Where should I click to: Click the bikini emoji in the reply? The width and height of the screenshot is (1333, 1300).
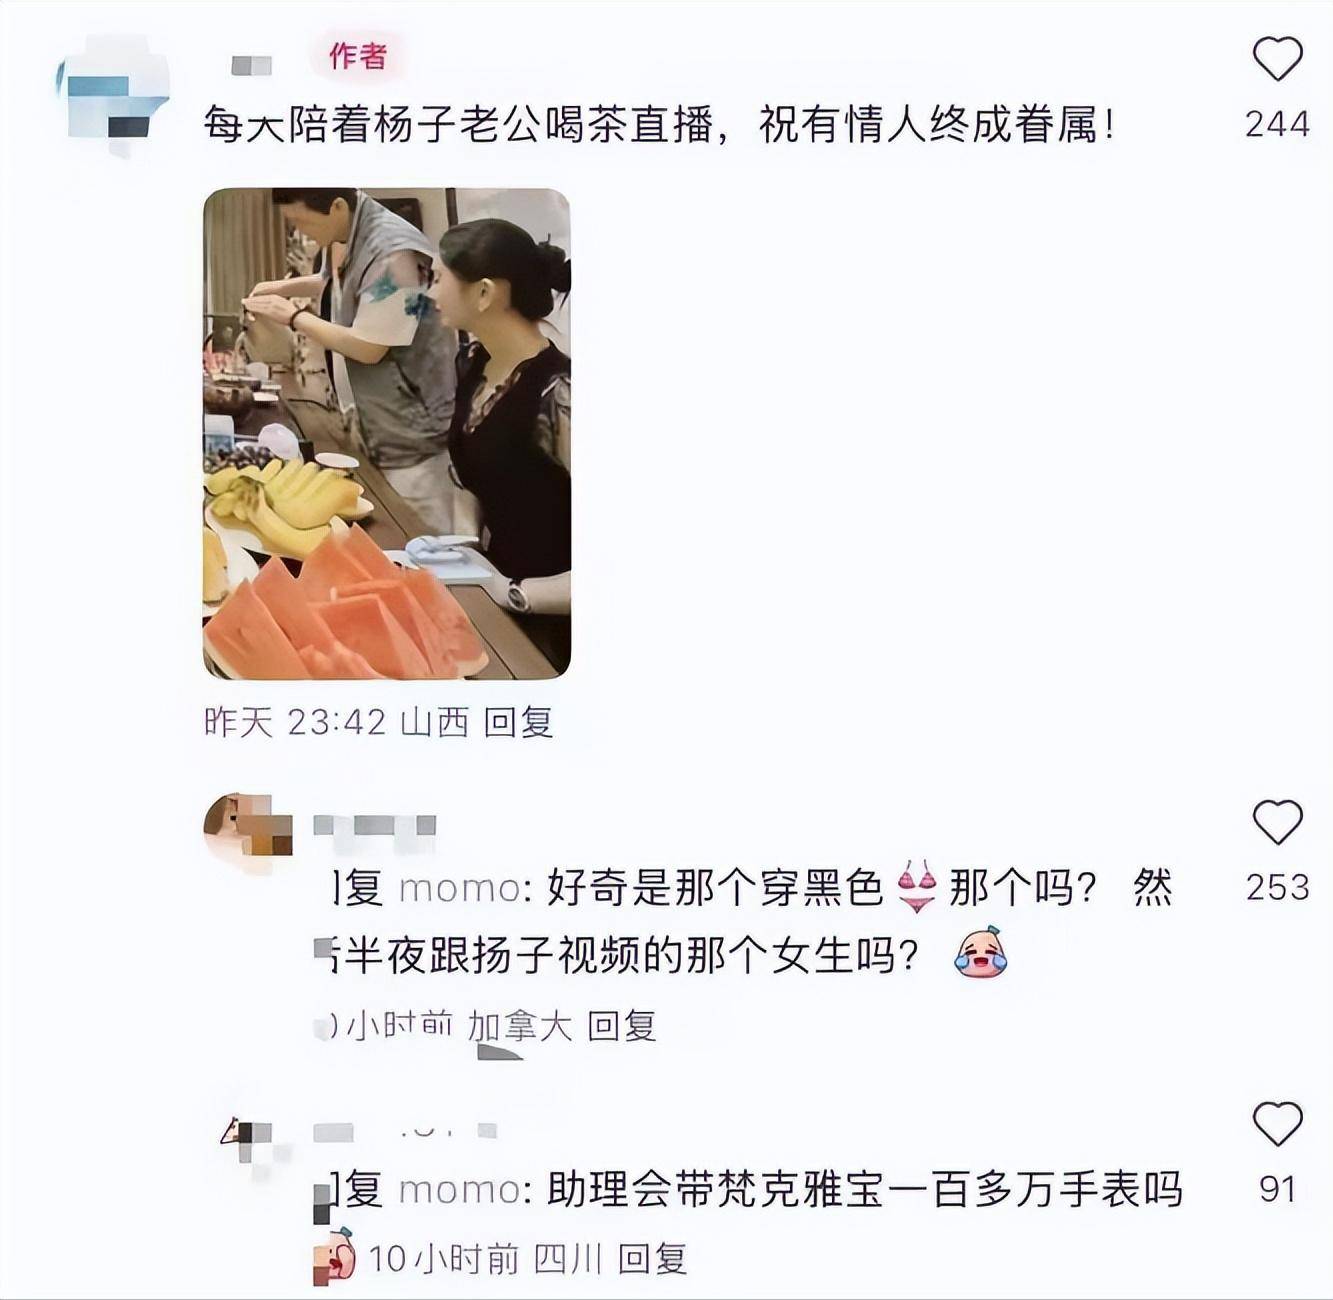(916, 887)
